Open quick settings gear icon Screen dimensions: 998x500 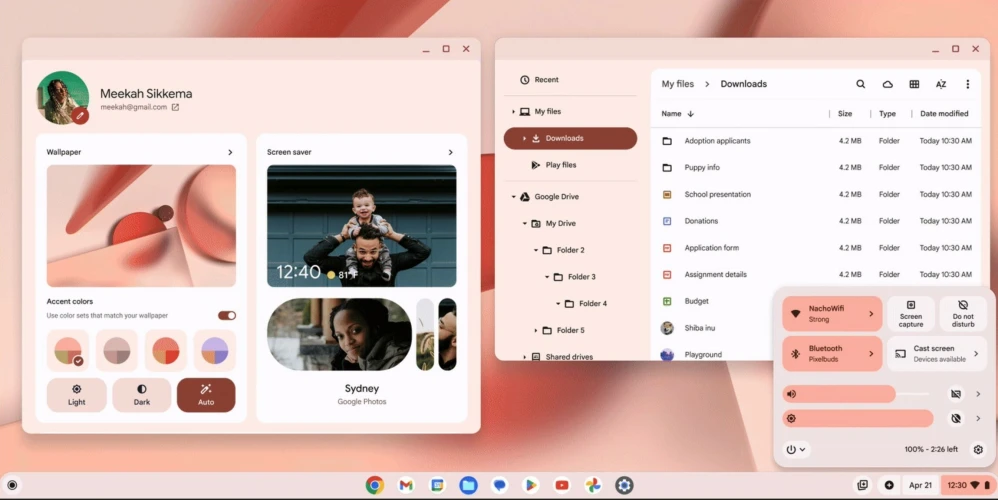click(x=978, y=450)
